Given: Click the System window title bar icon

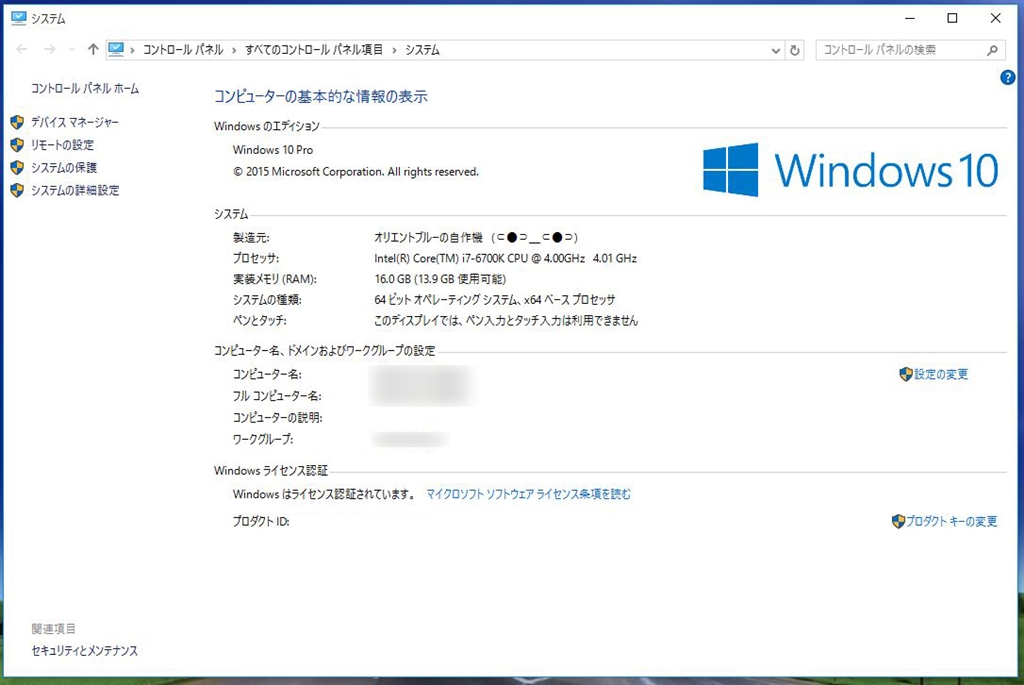Looking at the screenshot, I should point(18,18).
